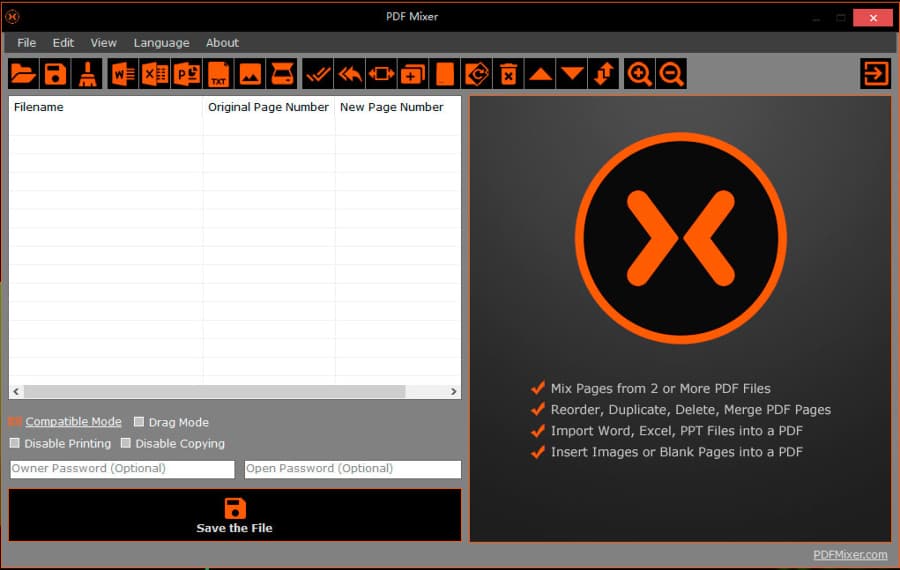Open the About menu
Screen dimensions: 900x570
[222, 42]
